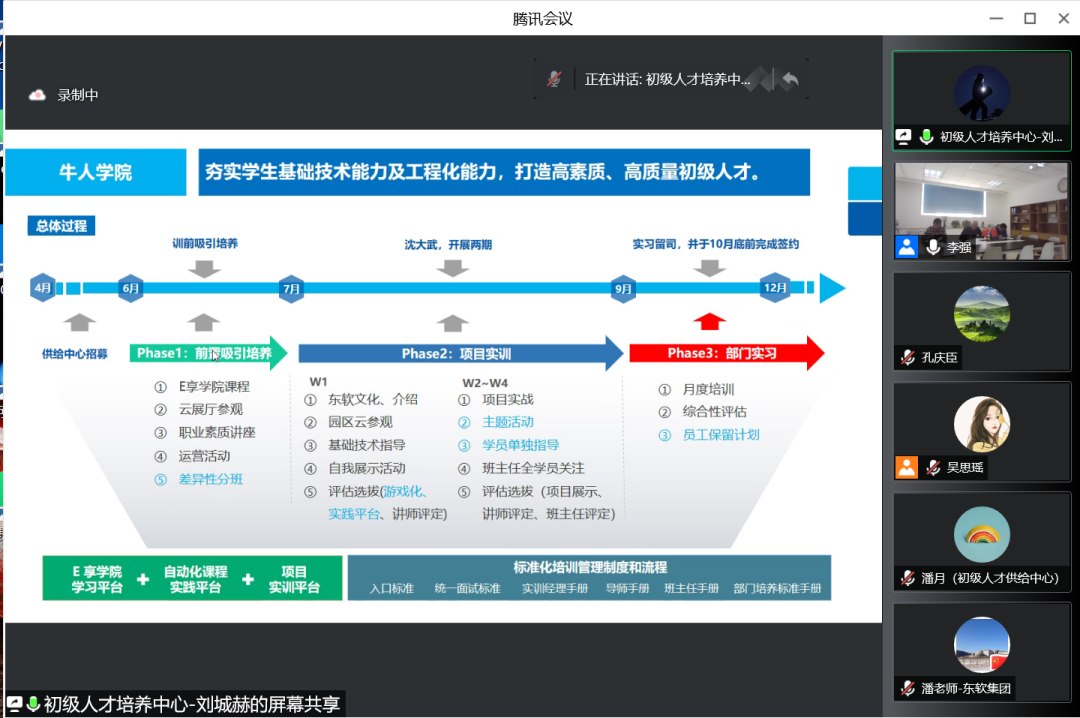The height and width of the screenshot is (718, 1080).
Task: Click the muted mic icon beside 吴思瑶
Action: coord(932,467)
